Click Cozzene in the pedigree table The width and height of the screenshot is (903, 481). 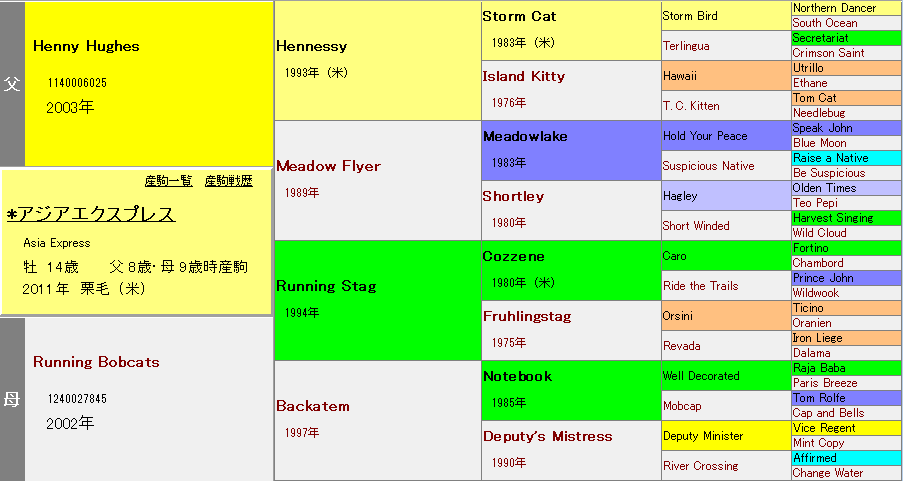pos(513,256)
